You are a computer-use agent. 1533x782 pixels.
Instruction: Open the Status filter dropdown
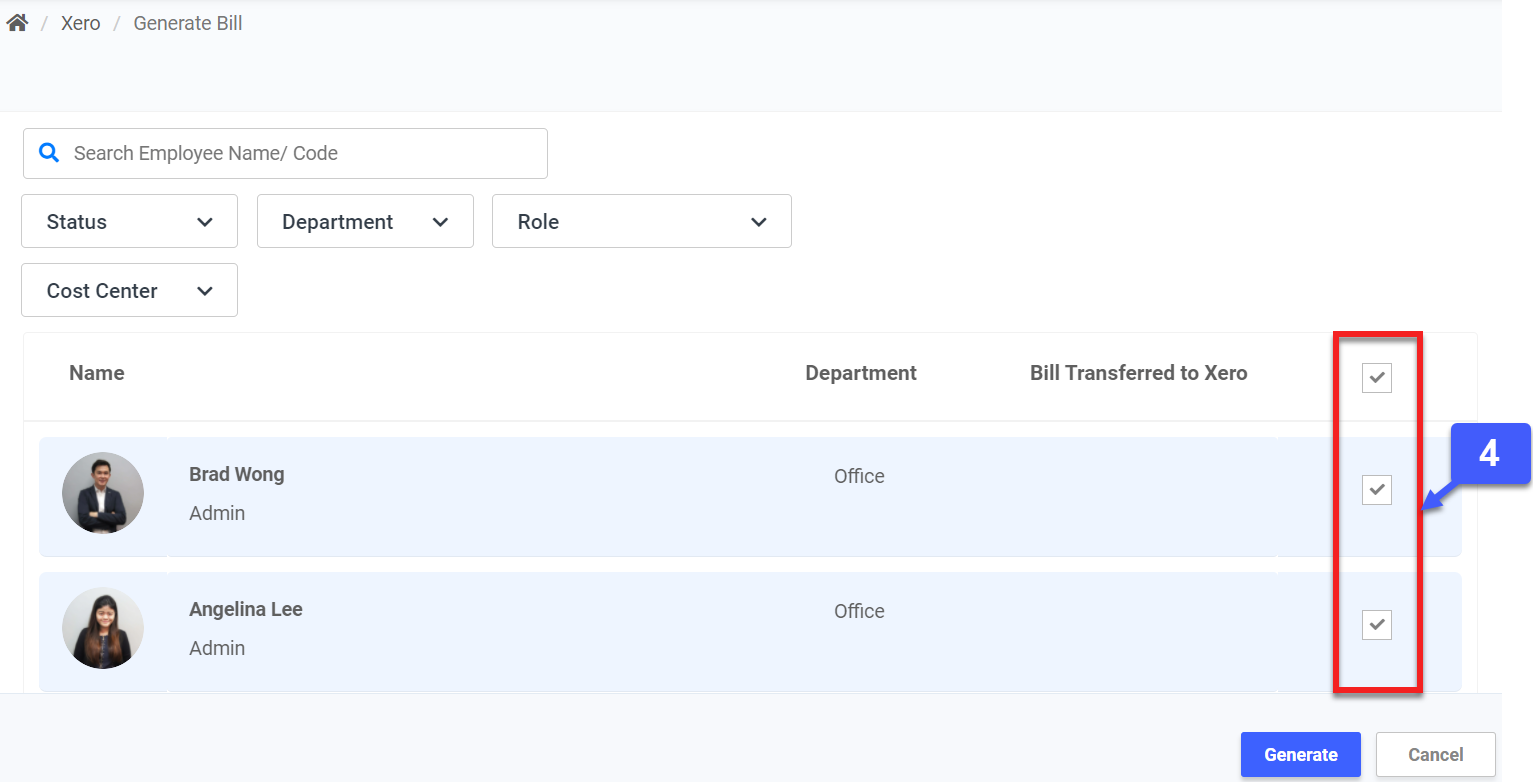click(129, 222)
